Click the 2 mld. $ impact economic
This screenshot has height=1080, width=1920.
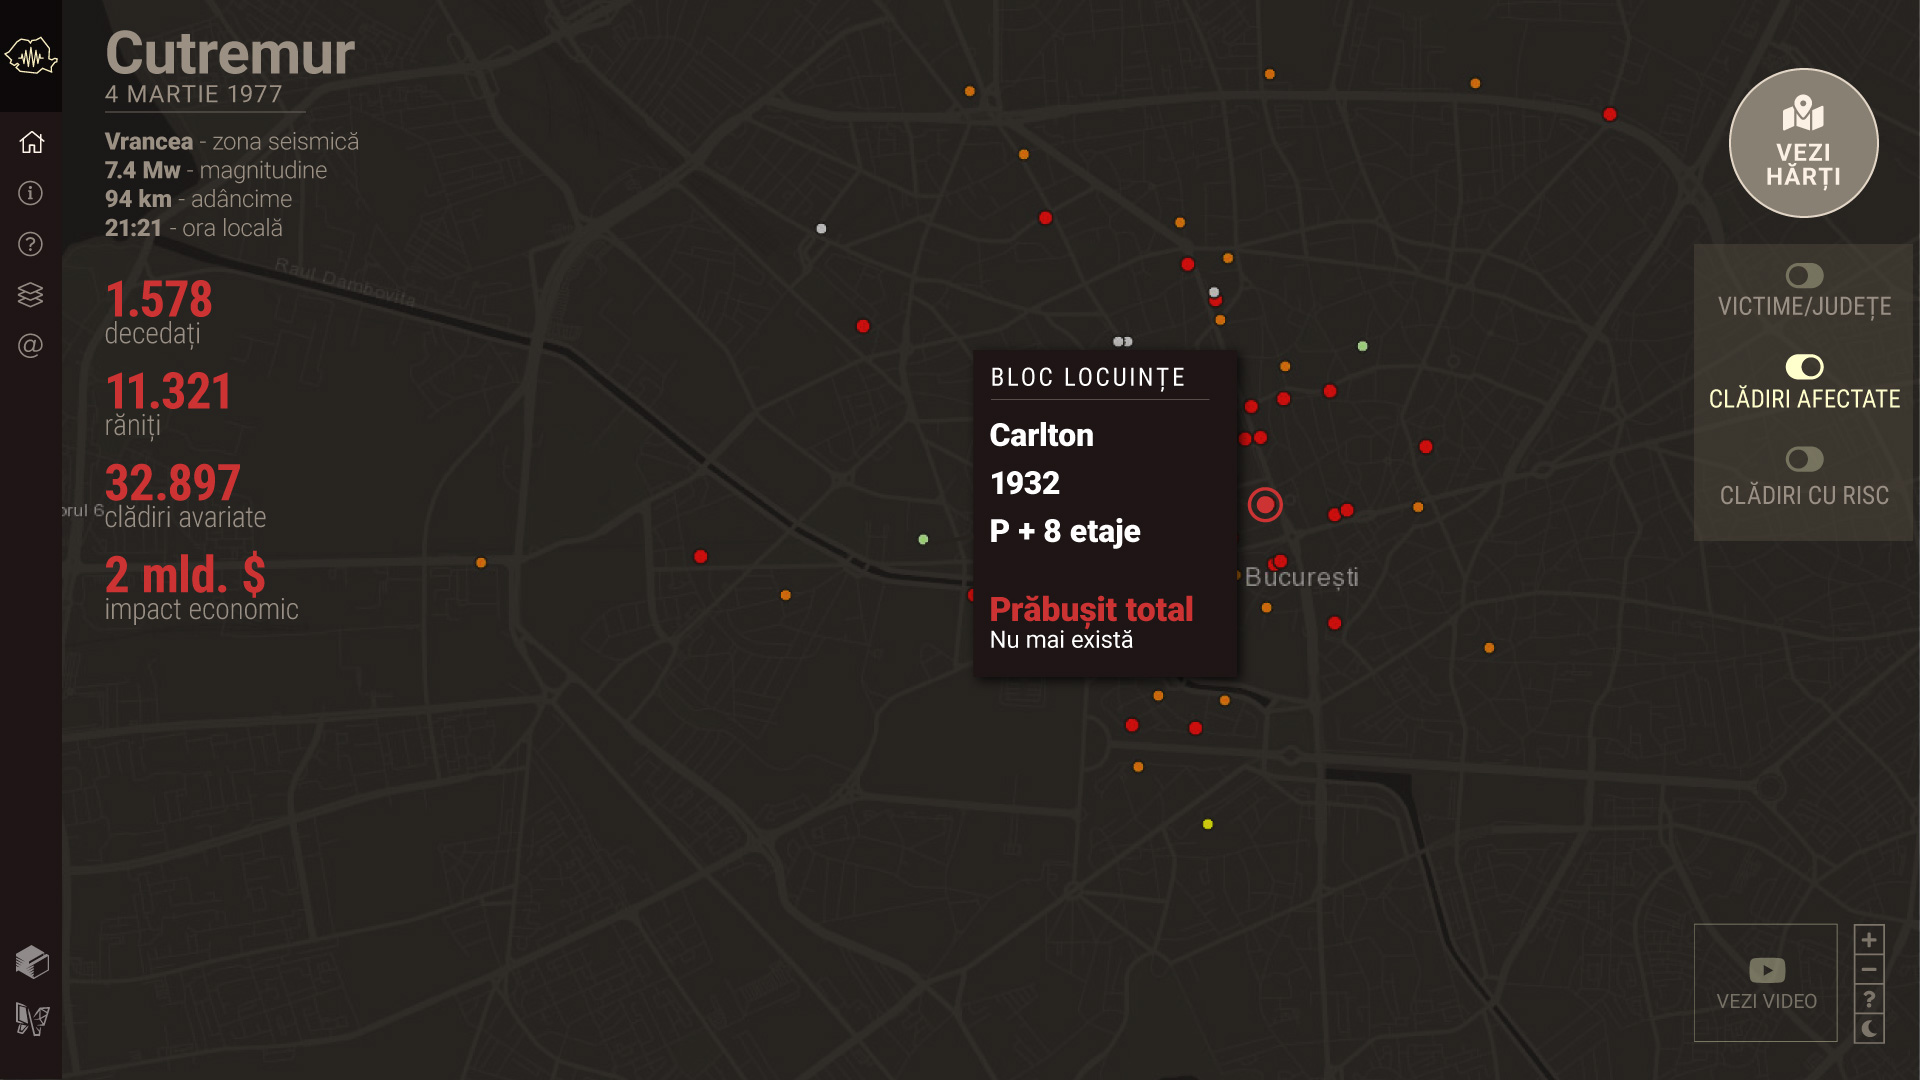(x=201, y=589)
